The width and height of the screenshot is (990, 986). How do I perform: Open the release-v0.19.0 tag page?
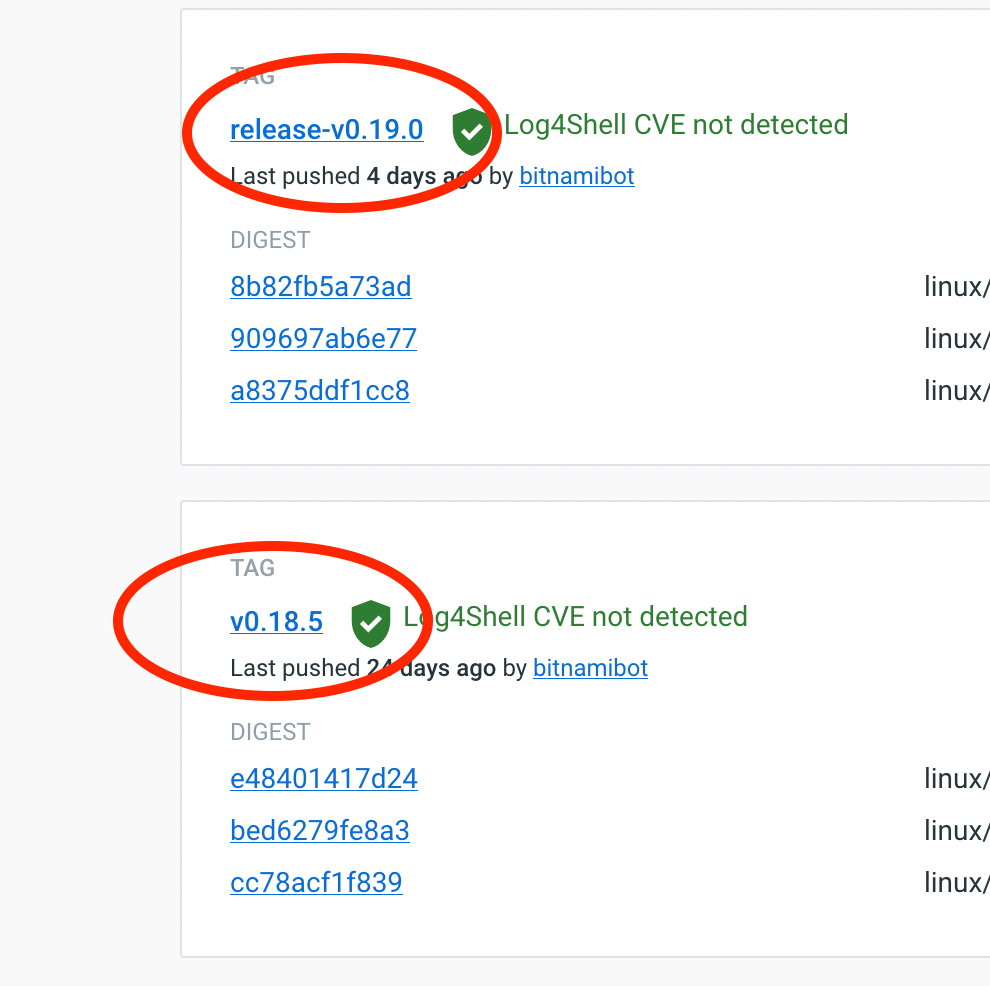326,129
